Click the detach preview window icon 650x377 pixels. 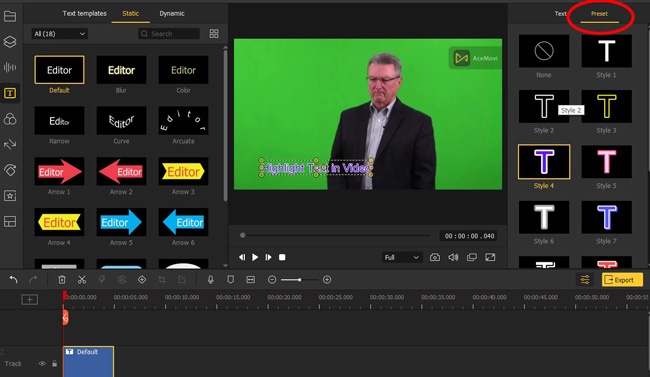[x=472, y=258]
